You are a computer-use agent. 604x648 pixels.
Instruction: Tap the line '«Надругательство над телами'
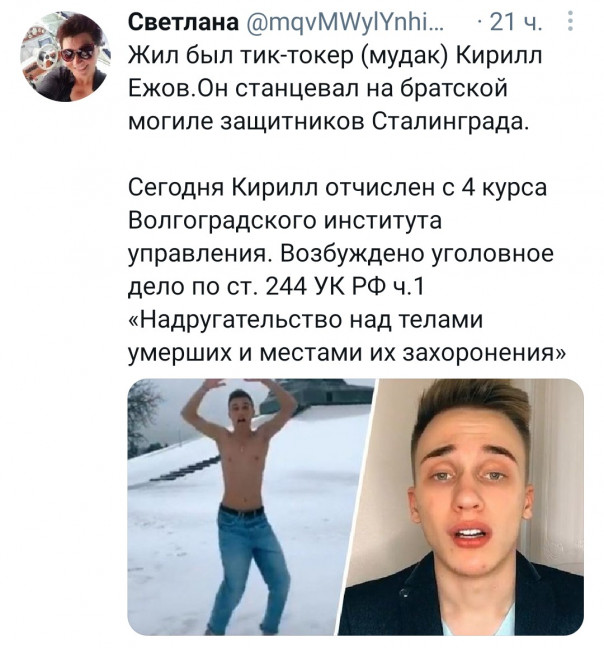point(305,319)
